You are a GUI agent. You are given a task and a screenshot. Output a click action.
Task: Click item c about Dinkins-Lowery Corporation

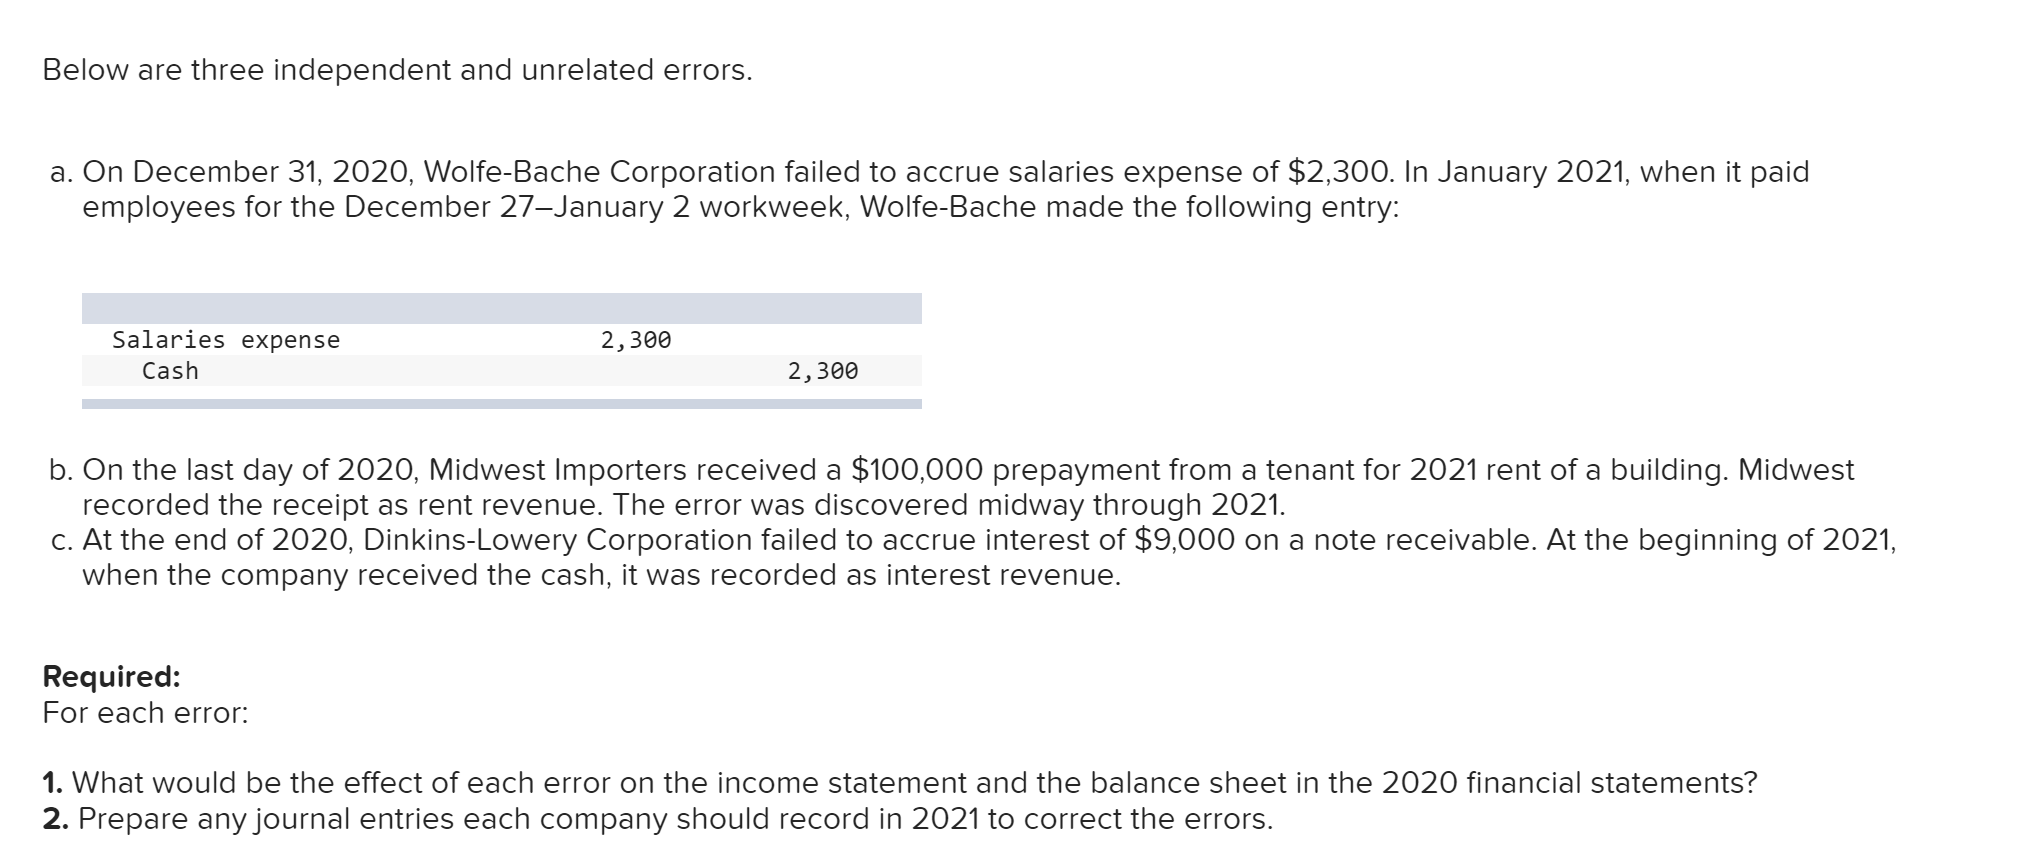[x=973, y=557]
